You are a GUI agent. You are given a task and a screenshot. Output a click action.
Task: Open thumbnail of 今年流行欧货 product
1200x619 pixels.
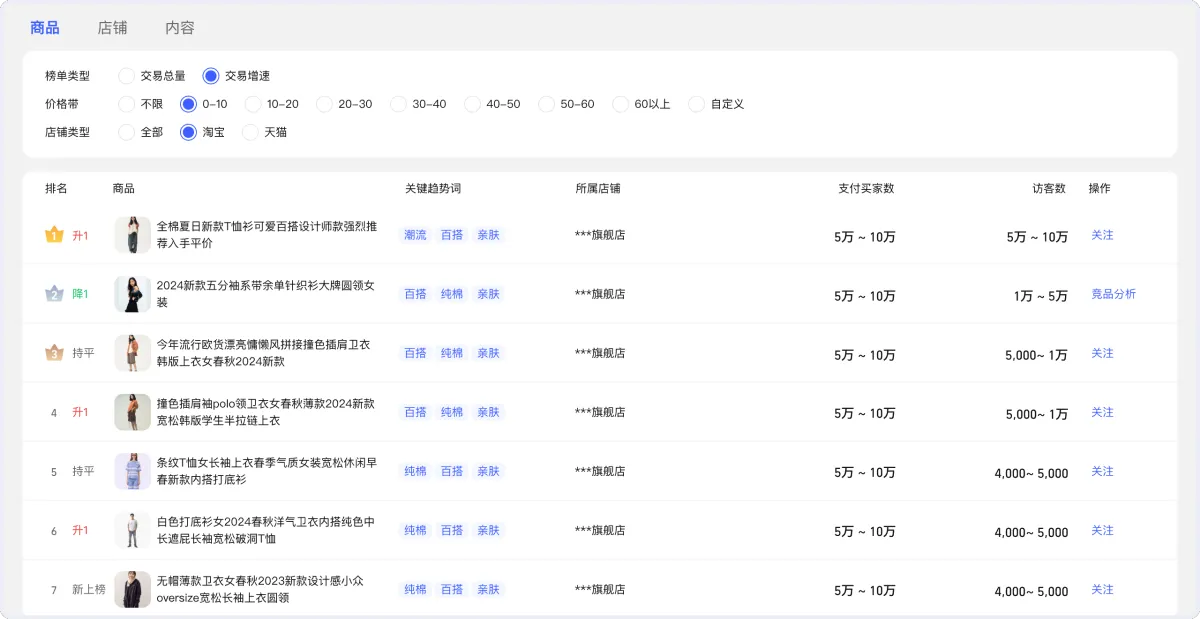(133, 353)
